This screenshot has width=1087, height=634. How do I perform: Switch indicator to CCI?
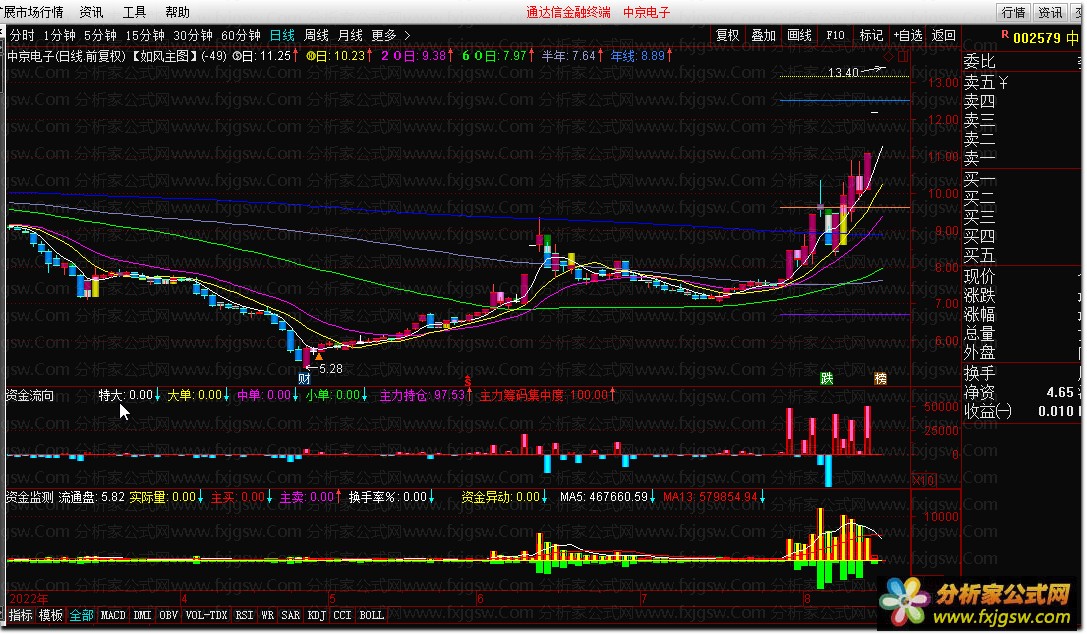click(x=342, y=615)
